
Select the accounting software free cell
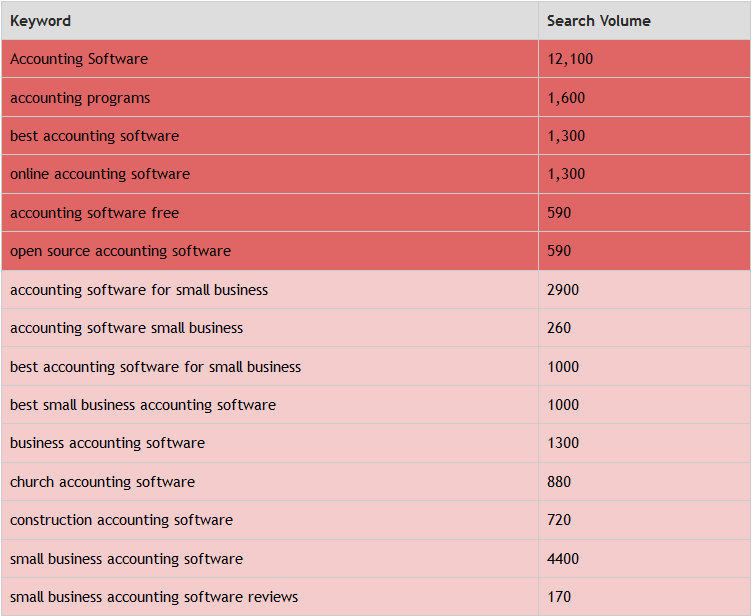click(270, 213)
